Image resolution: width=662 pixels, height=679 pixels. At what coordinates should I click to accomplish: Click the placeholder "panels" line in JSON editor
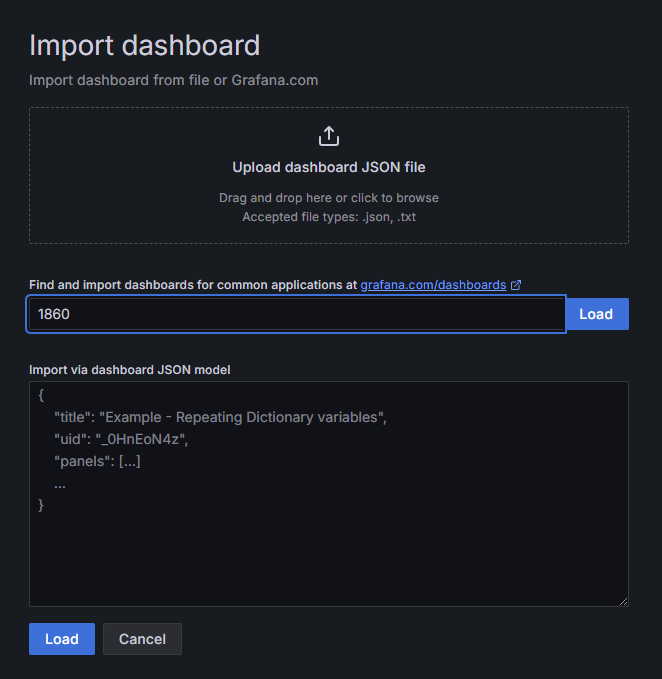tap(97, 461)
